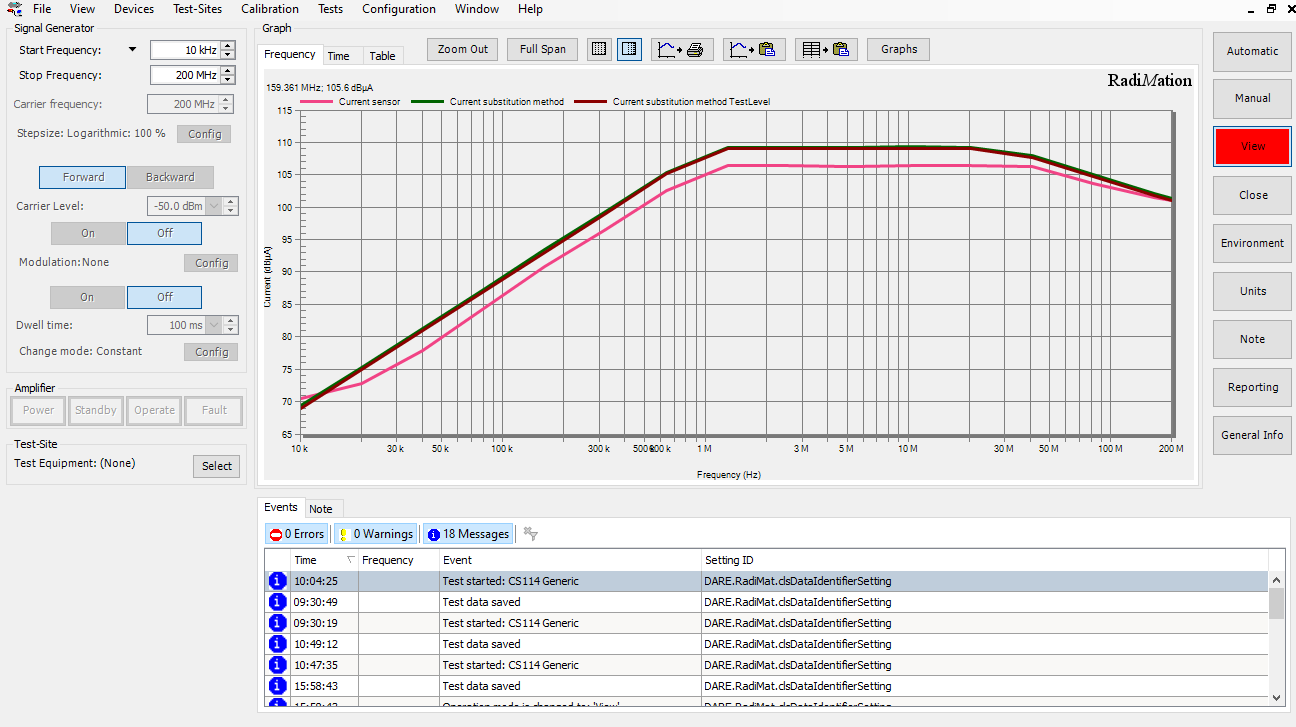Toggle the 18 Messages filter
This screenshot has width=1296, height=727.
pos(468,534)
